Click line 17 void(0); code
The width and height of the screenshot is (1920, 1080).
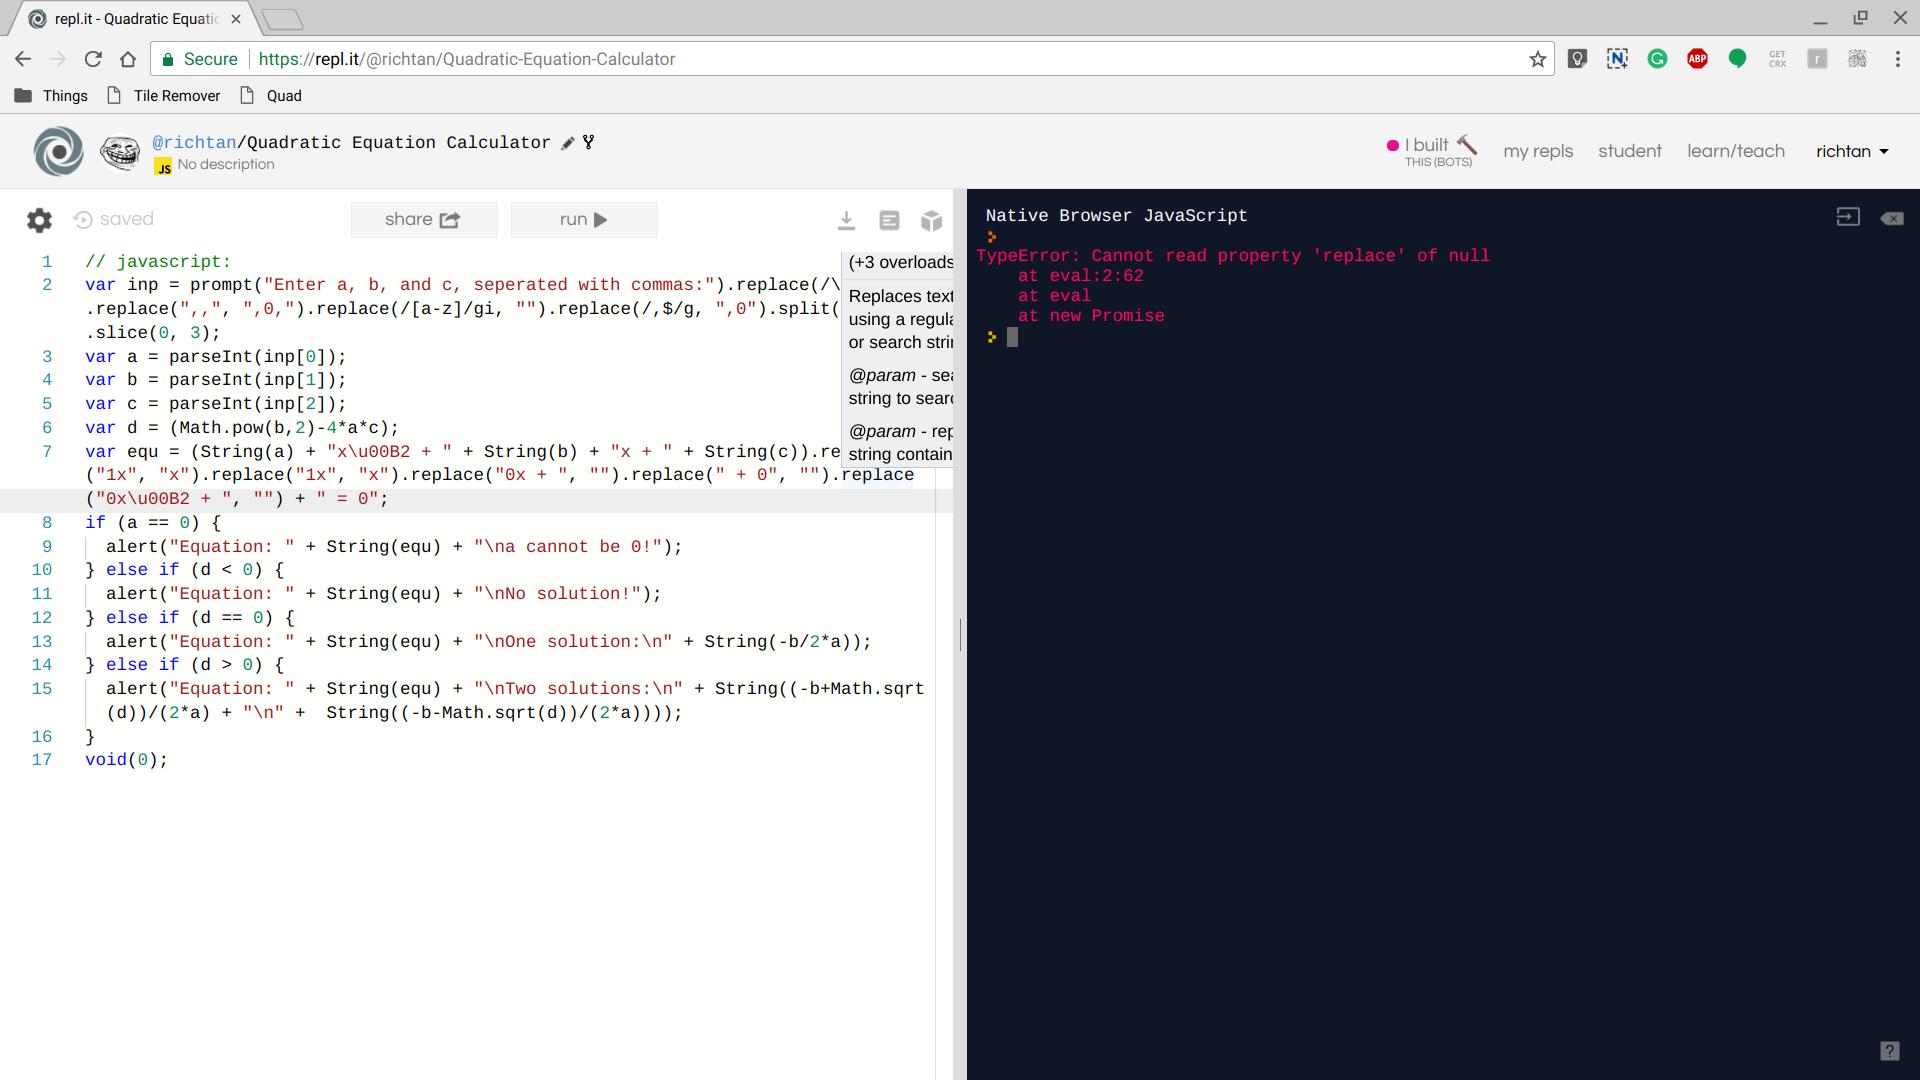[x=126, y=760]
